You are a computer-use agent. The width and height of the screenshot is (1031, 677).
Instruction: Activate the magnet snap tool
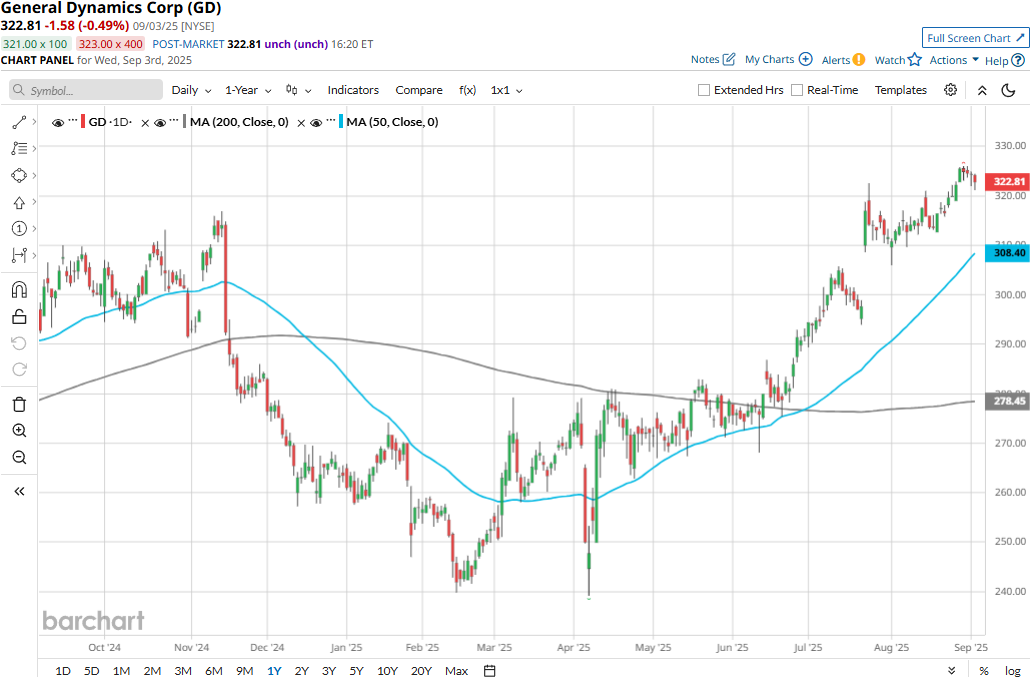click(19, 290)
